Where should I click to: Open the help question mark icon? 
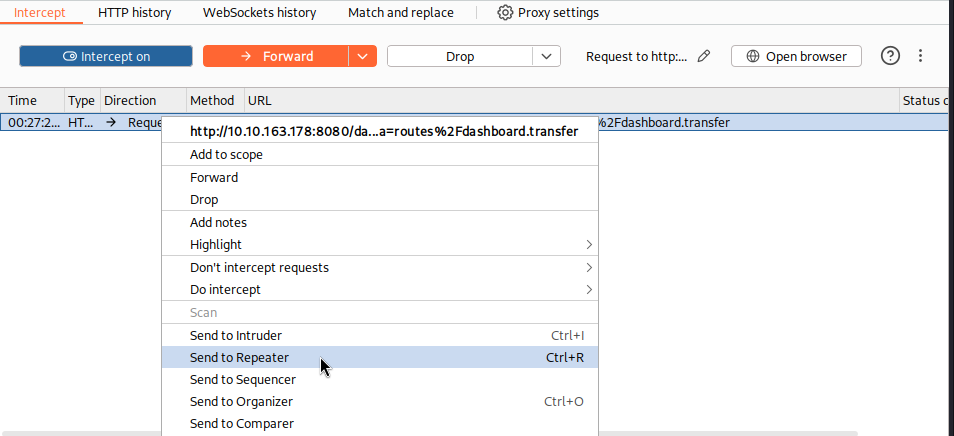pyautogui.click(x=890, y=56)
